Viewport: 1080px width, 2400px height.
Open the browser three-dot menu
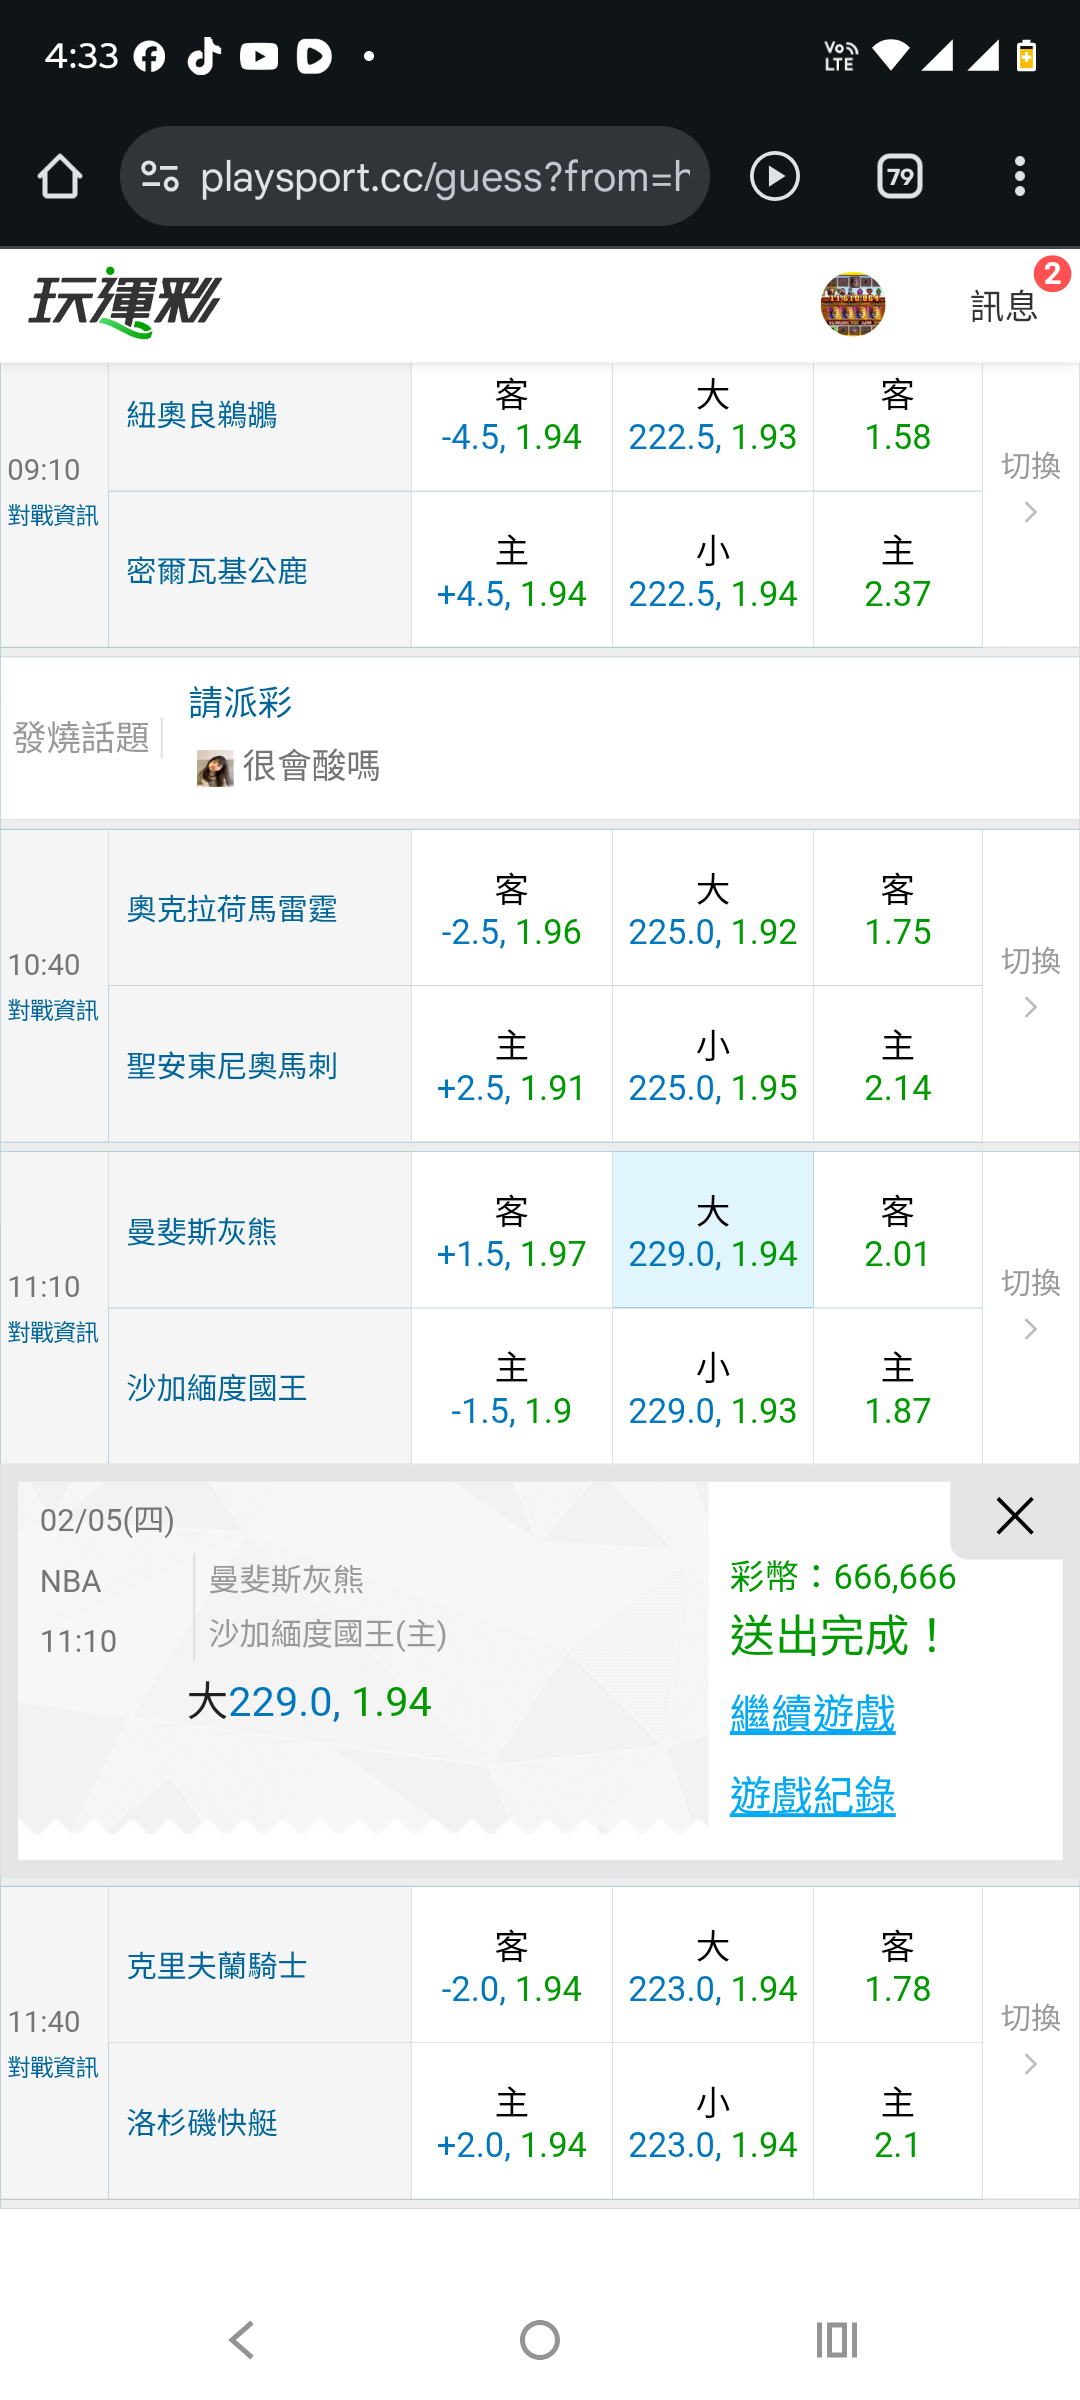1019,177
